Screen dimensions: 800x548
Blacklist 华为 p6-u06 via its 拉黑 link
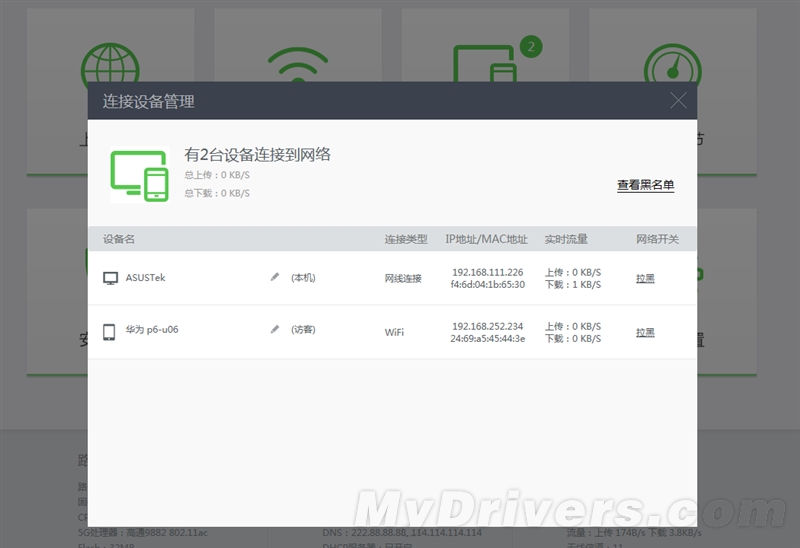pos(645,332)
